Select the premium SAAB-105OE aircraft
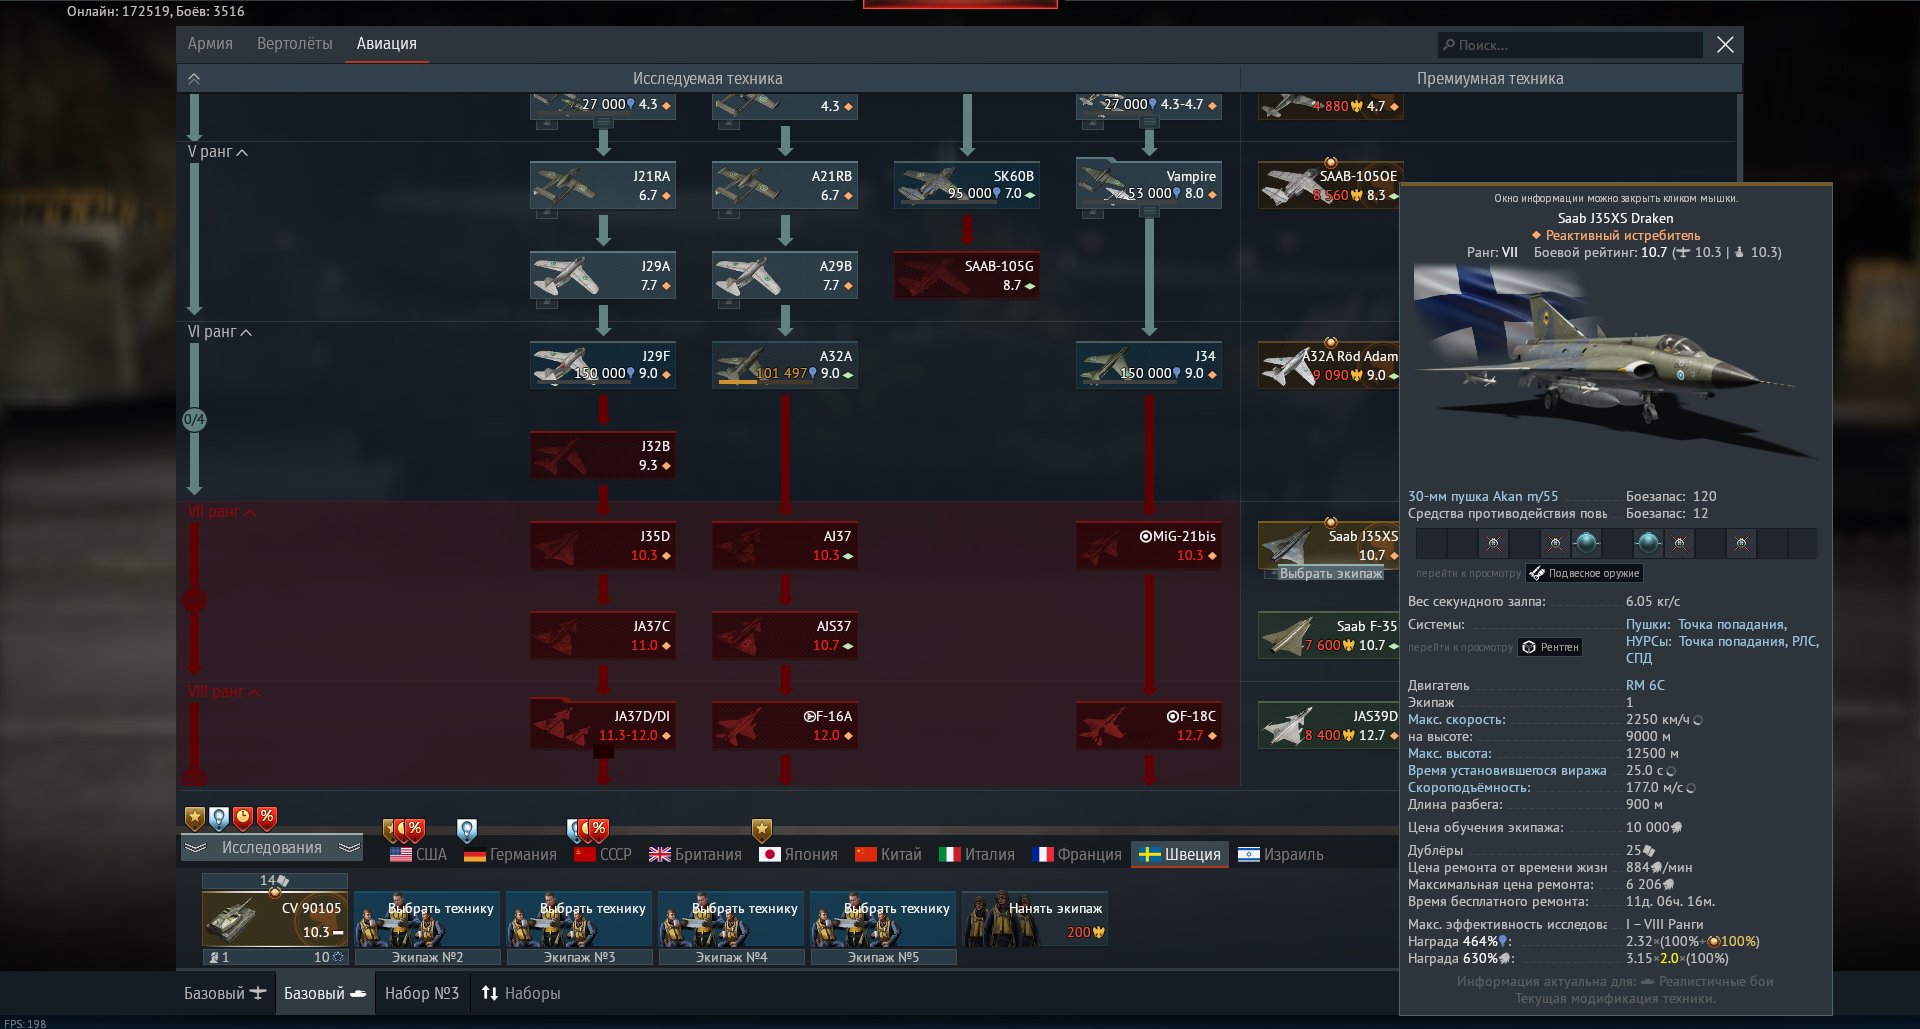The width and height of the screenshot is (1920, 1029). (x=1329, y=185)
